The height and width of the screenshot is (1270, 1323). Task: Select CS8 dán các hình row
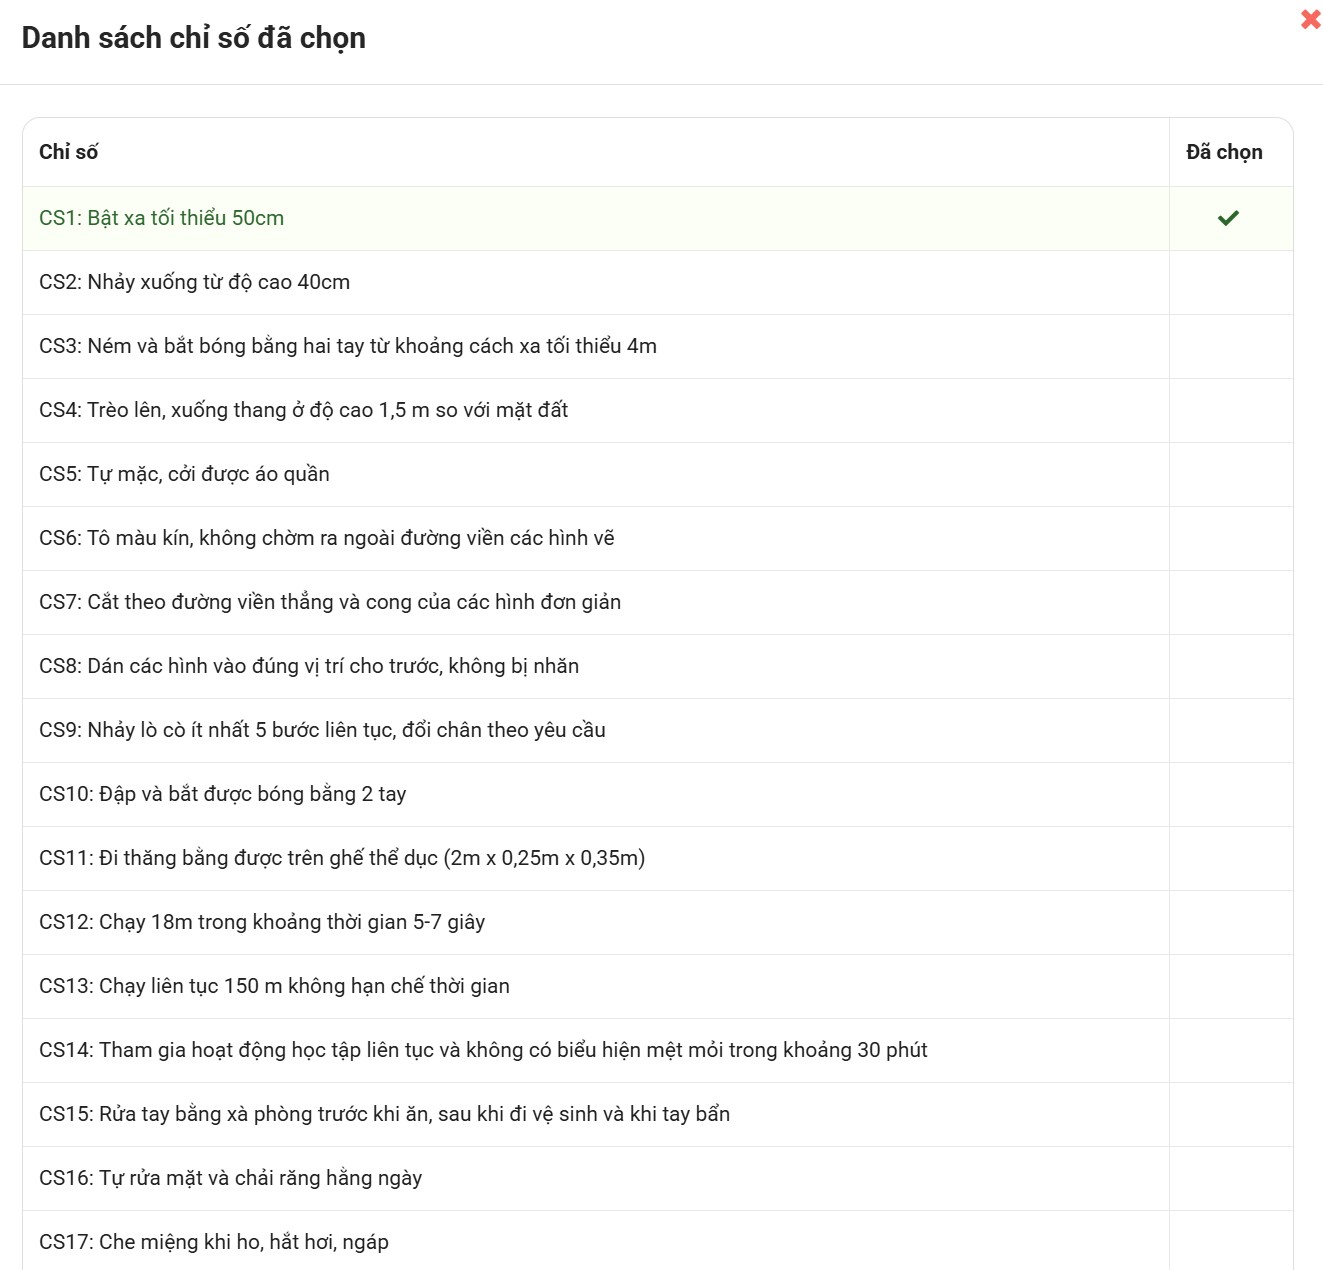click(x=309, y=666)
